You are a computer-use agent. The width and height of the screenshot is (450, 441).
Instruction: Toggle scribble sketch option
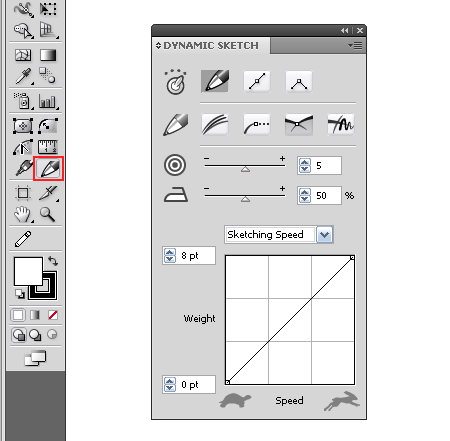tap(341, 124)
